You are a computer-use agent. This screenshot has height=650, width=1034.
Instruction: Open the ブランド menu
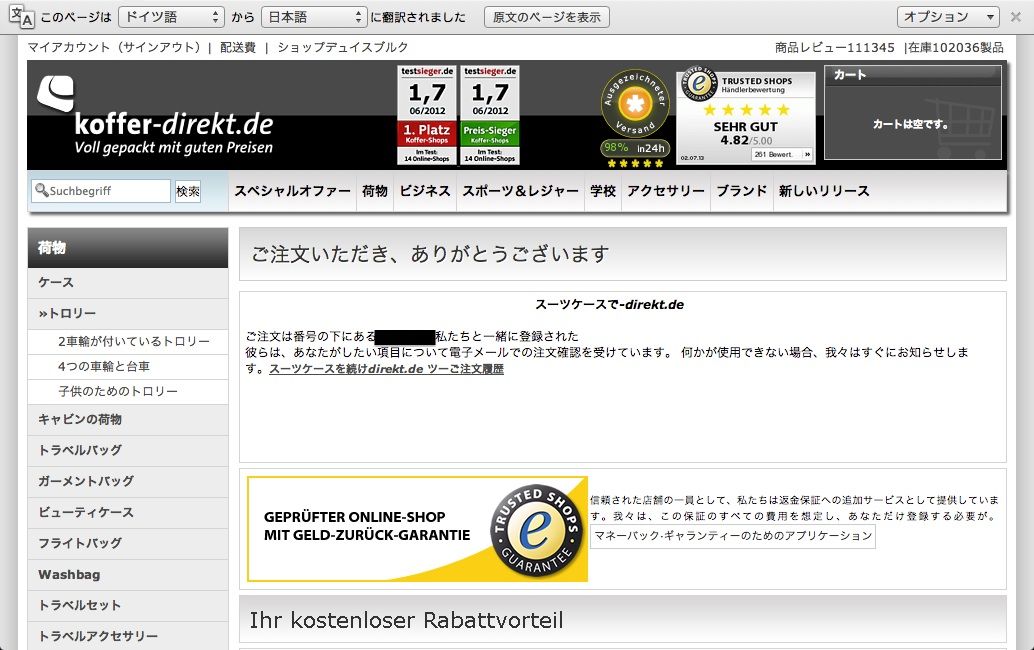(741, 191)
